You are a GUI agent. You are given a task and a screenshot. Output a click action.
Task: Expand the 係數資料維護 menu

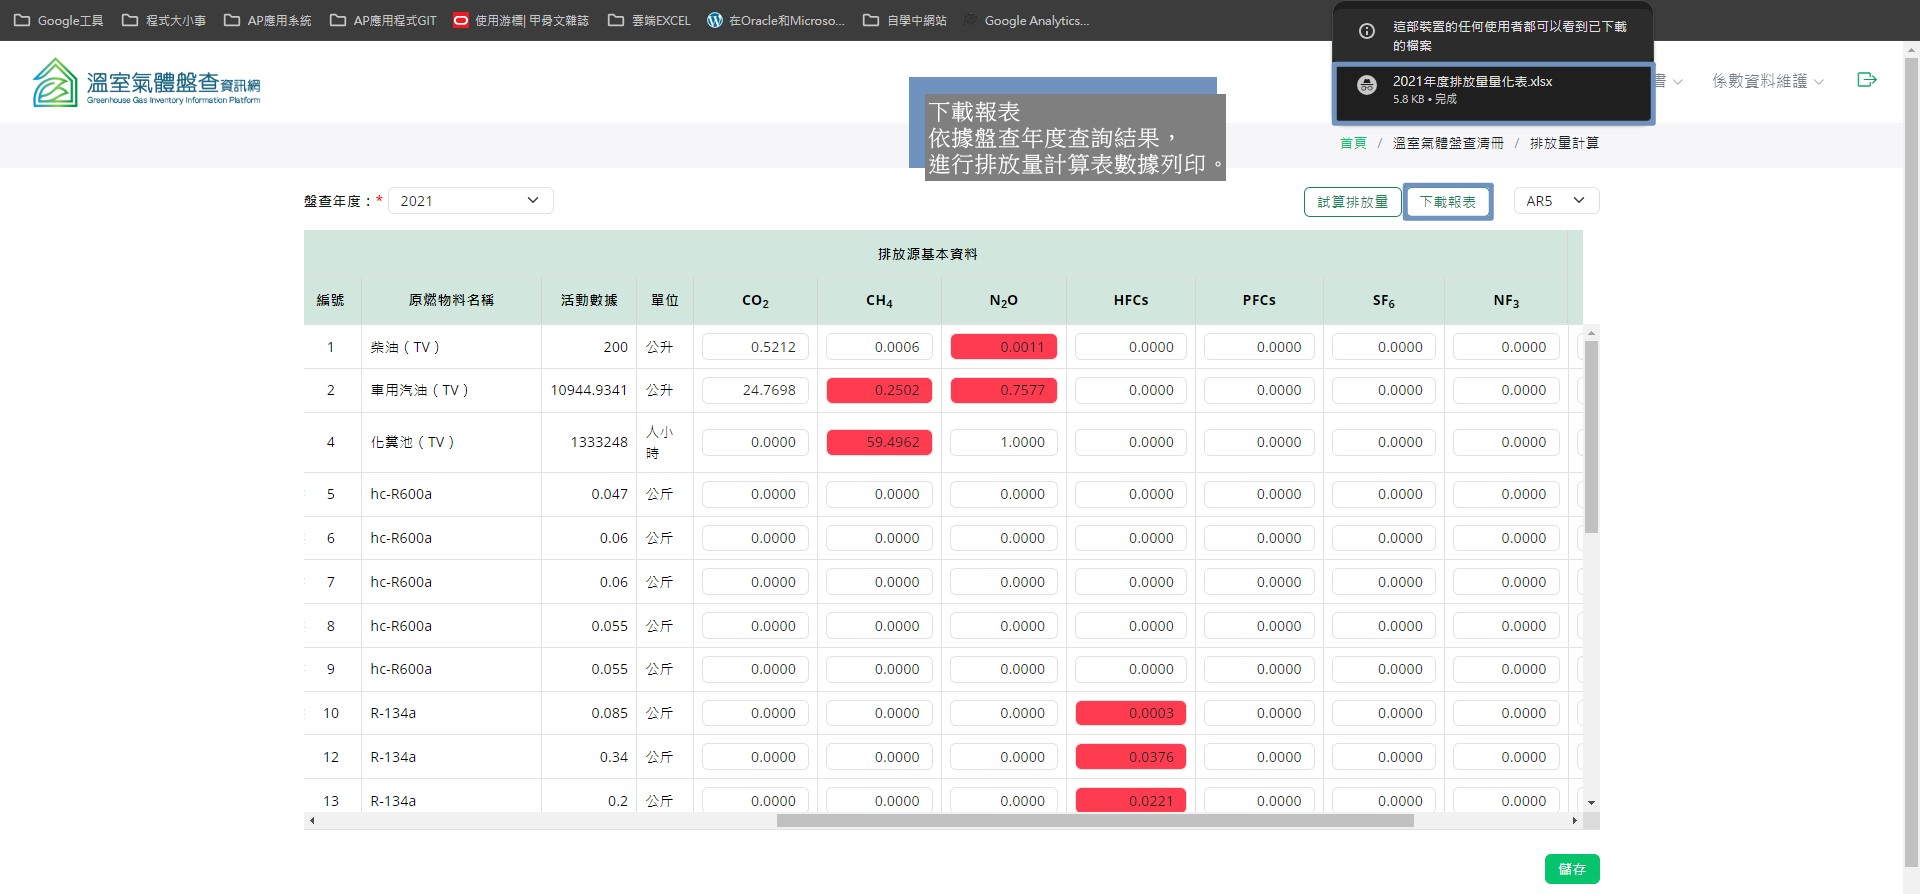1767,81
